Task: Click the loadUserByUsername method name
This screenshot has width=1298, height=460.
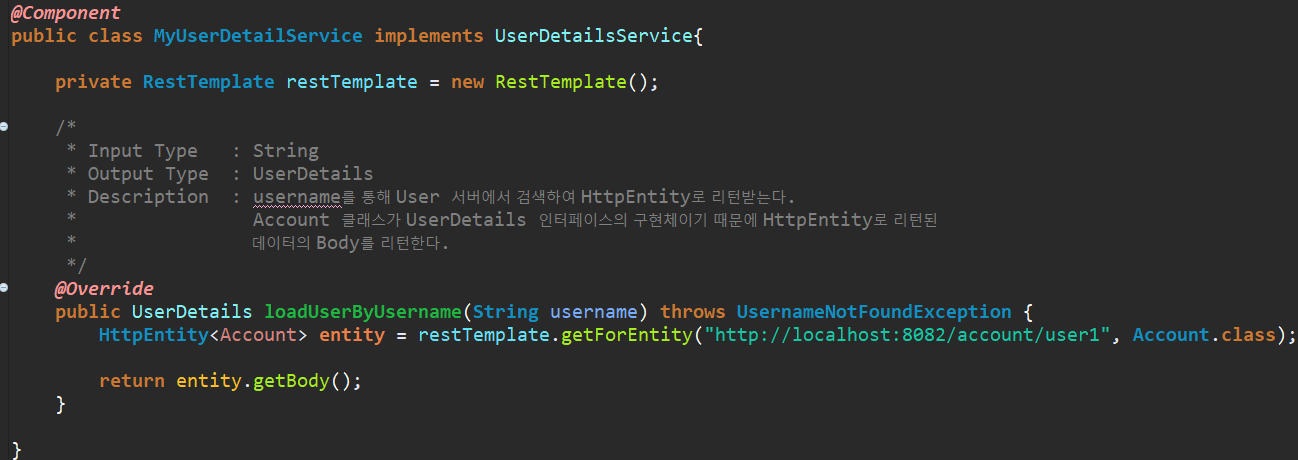Action: point(362,312)
